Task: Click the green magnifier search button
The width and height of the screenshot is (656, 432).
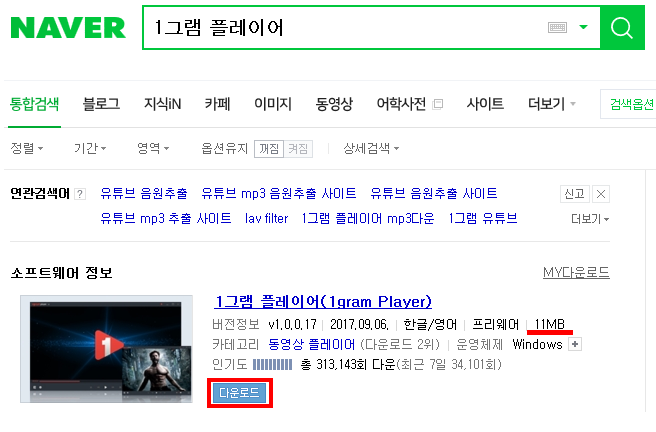Action: [622, 28]
